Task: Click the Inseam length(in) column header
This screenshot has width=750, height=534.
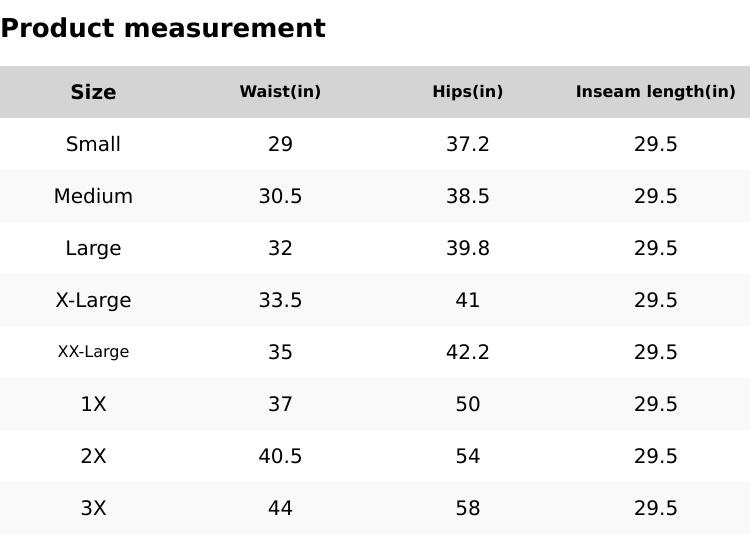Action: (x=655, y=92)
